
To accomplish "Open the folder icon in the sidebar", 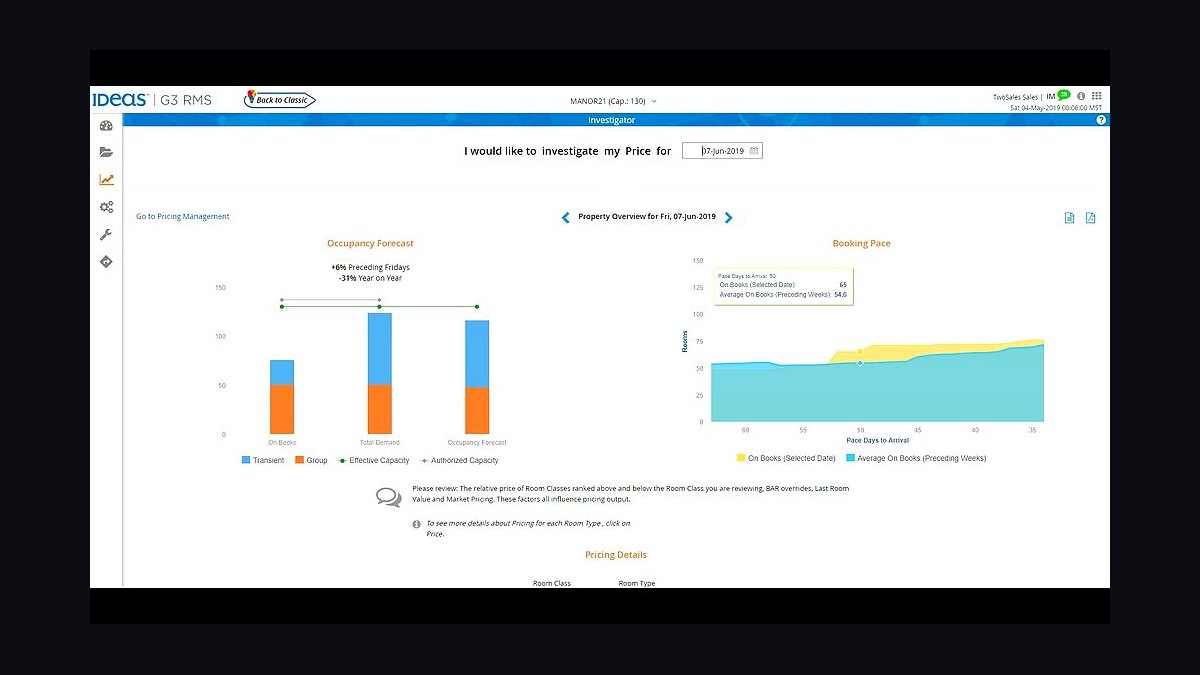I will 106,152.
